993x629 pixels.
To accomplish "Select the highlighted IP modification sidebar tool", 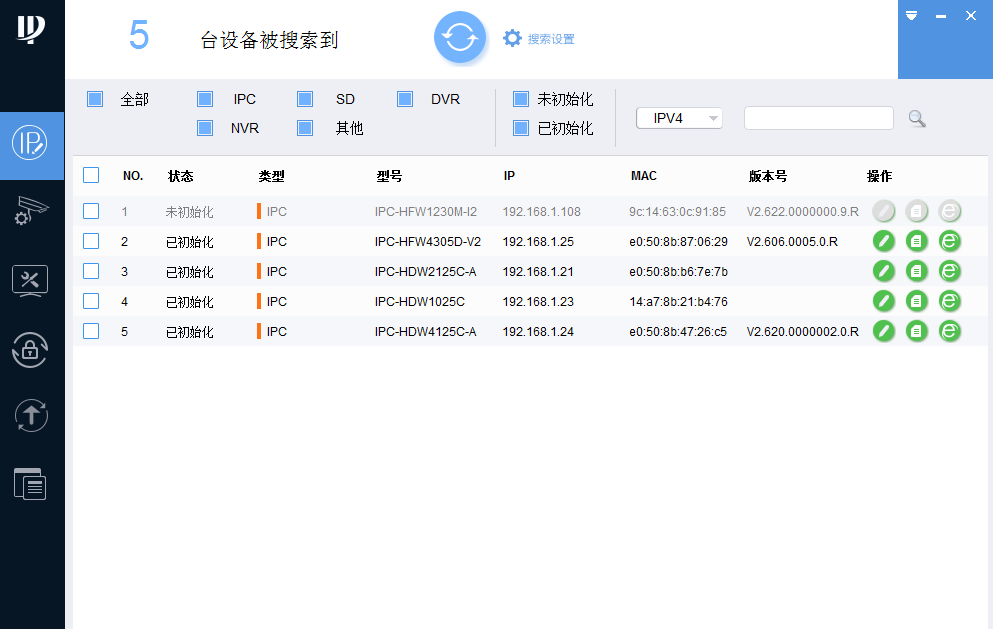I will click(x=30, y=146).
